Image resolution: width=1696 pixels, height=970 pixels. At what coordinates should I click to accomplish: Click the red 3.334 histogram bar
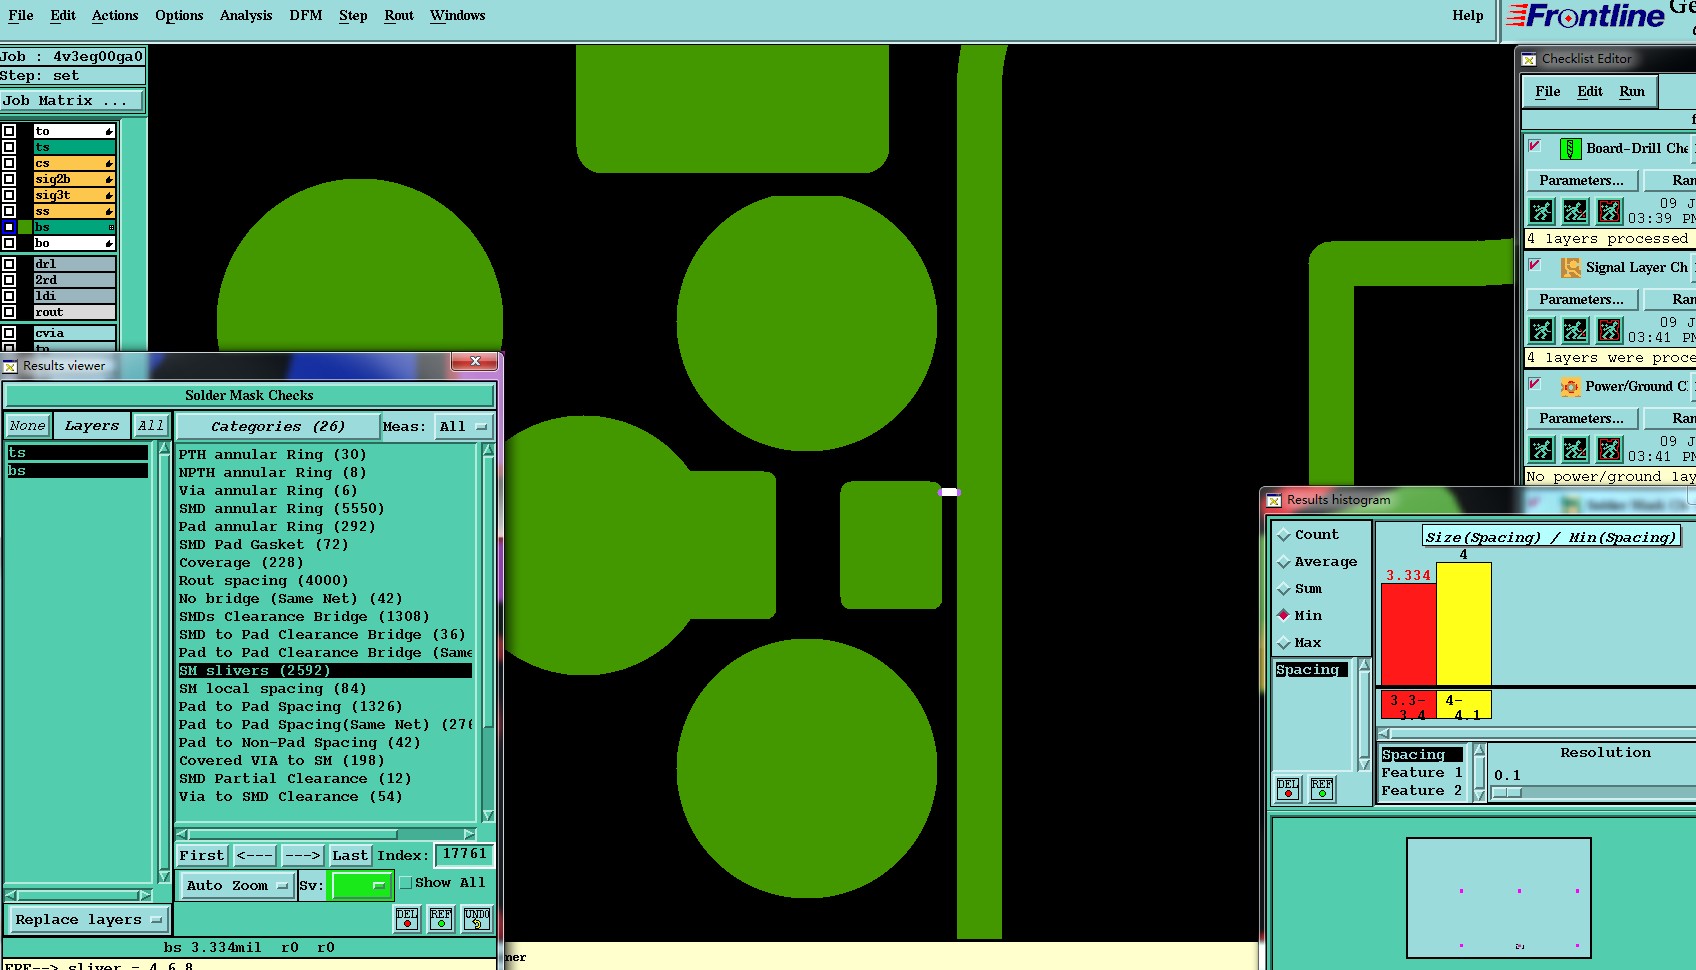coord(1408,634)
